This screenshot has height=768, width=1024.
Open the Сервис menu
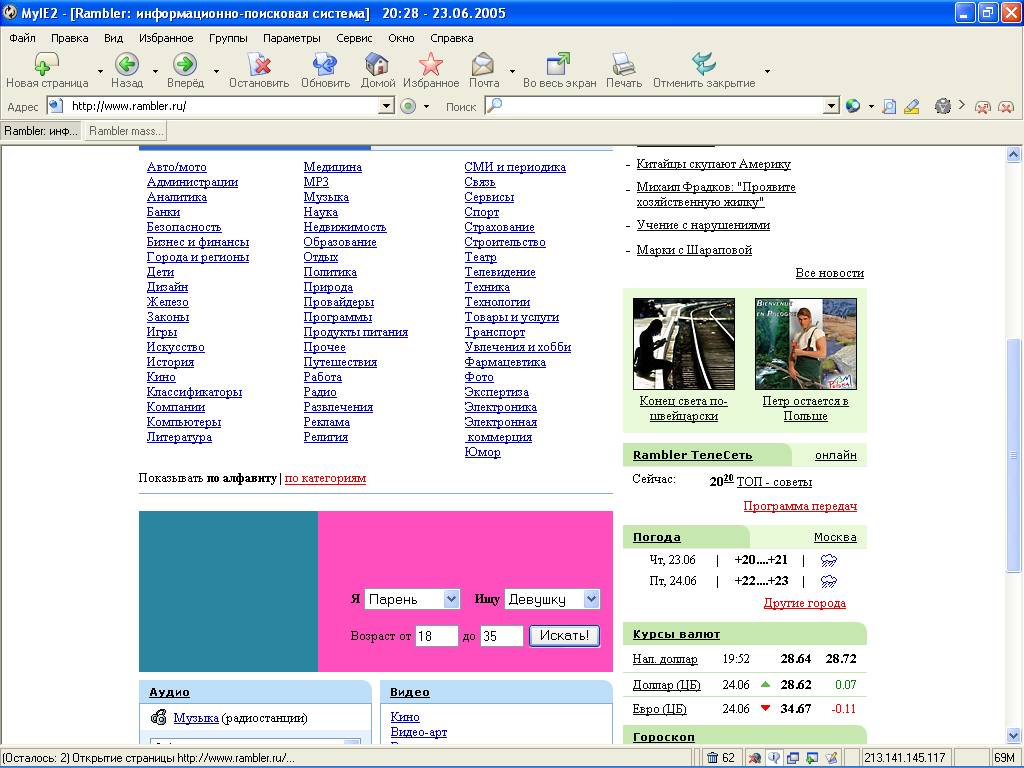354,38
